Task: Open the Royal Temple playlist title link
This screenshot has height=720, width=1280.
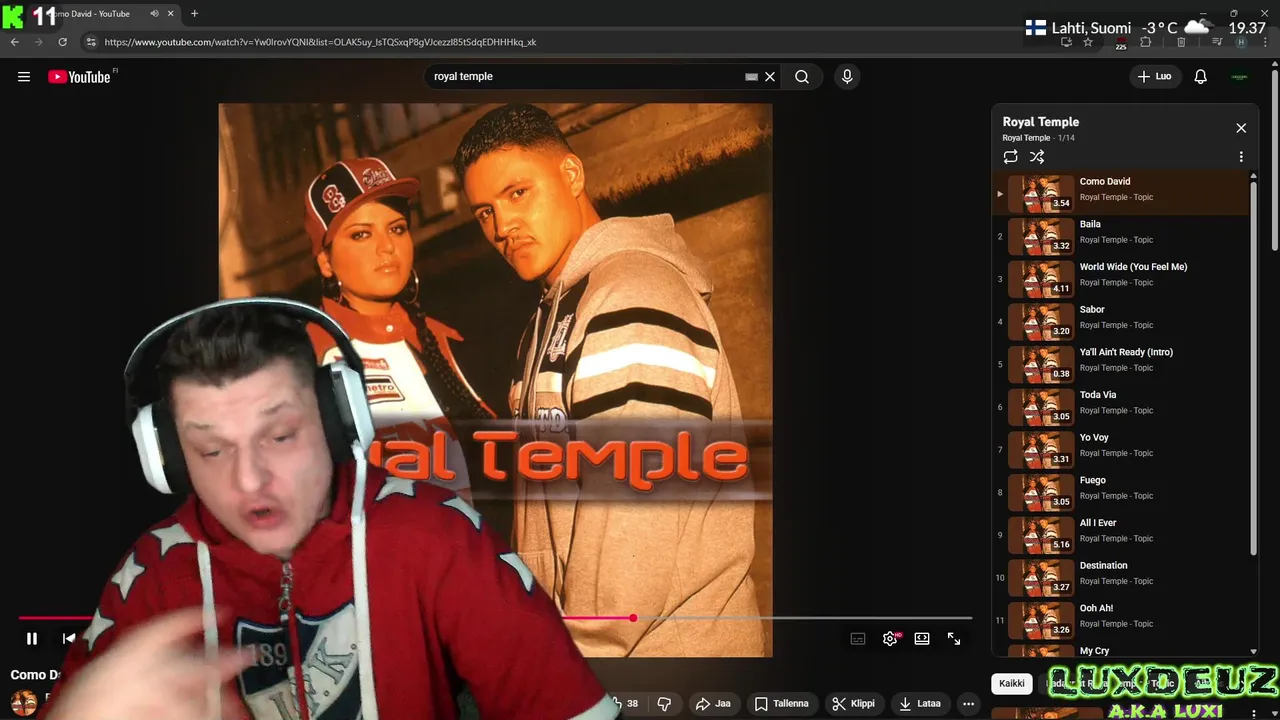Action: click(x=1041, y=122)
